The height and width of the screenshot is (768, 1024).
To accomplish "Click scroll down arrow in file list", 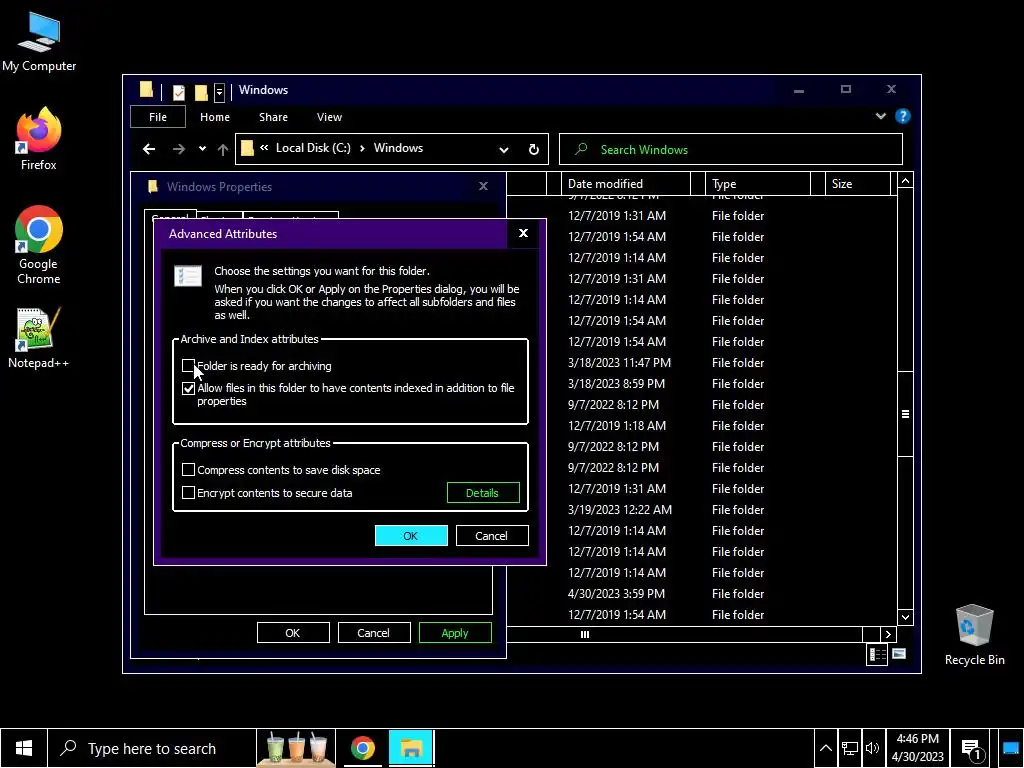I will pyautogui.click(x=905, y=617).
